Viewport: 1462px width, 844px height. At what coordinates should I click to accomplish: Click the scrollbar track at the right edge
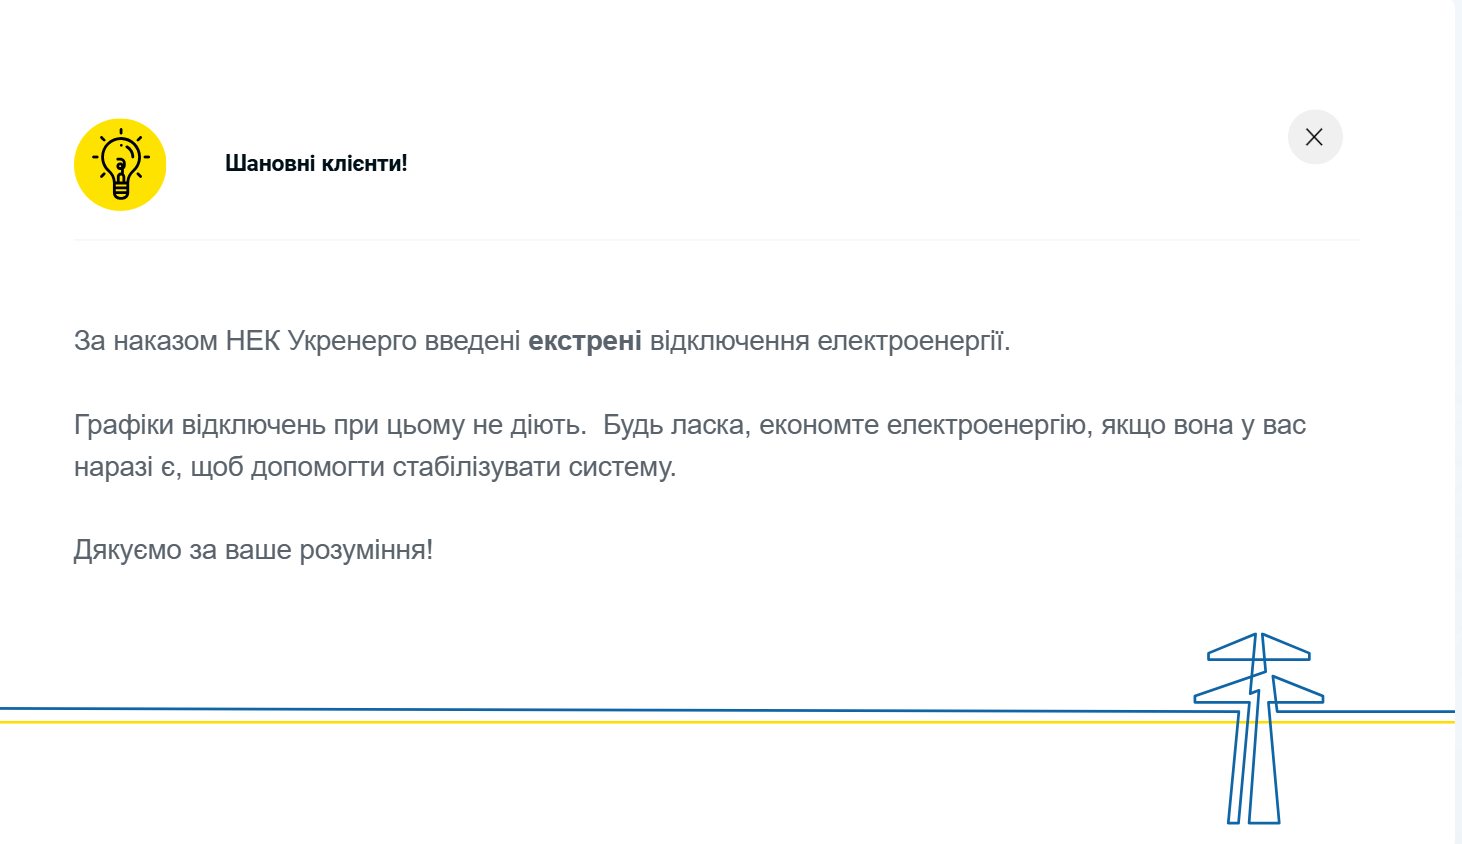(x=1458, y=422)
